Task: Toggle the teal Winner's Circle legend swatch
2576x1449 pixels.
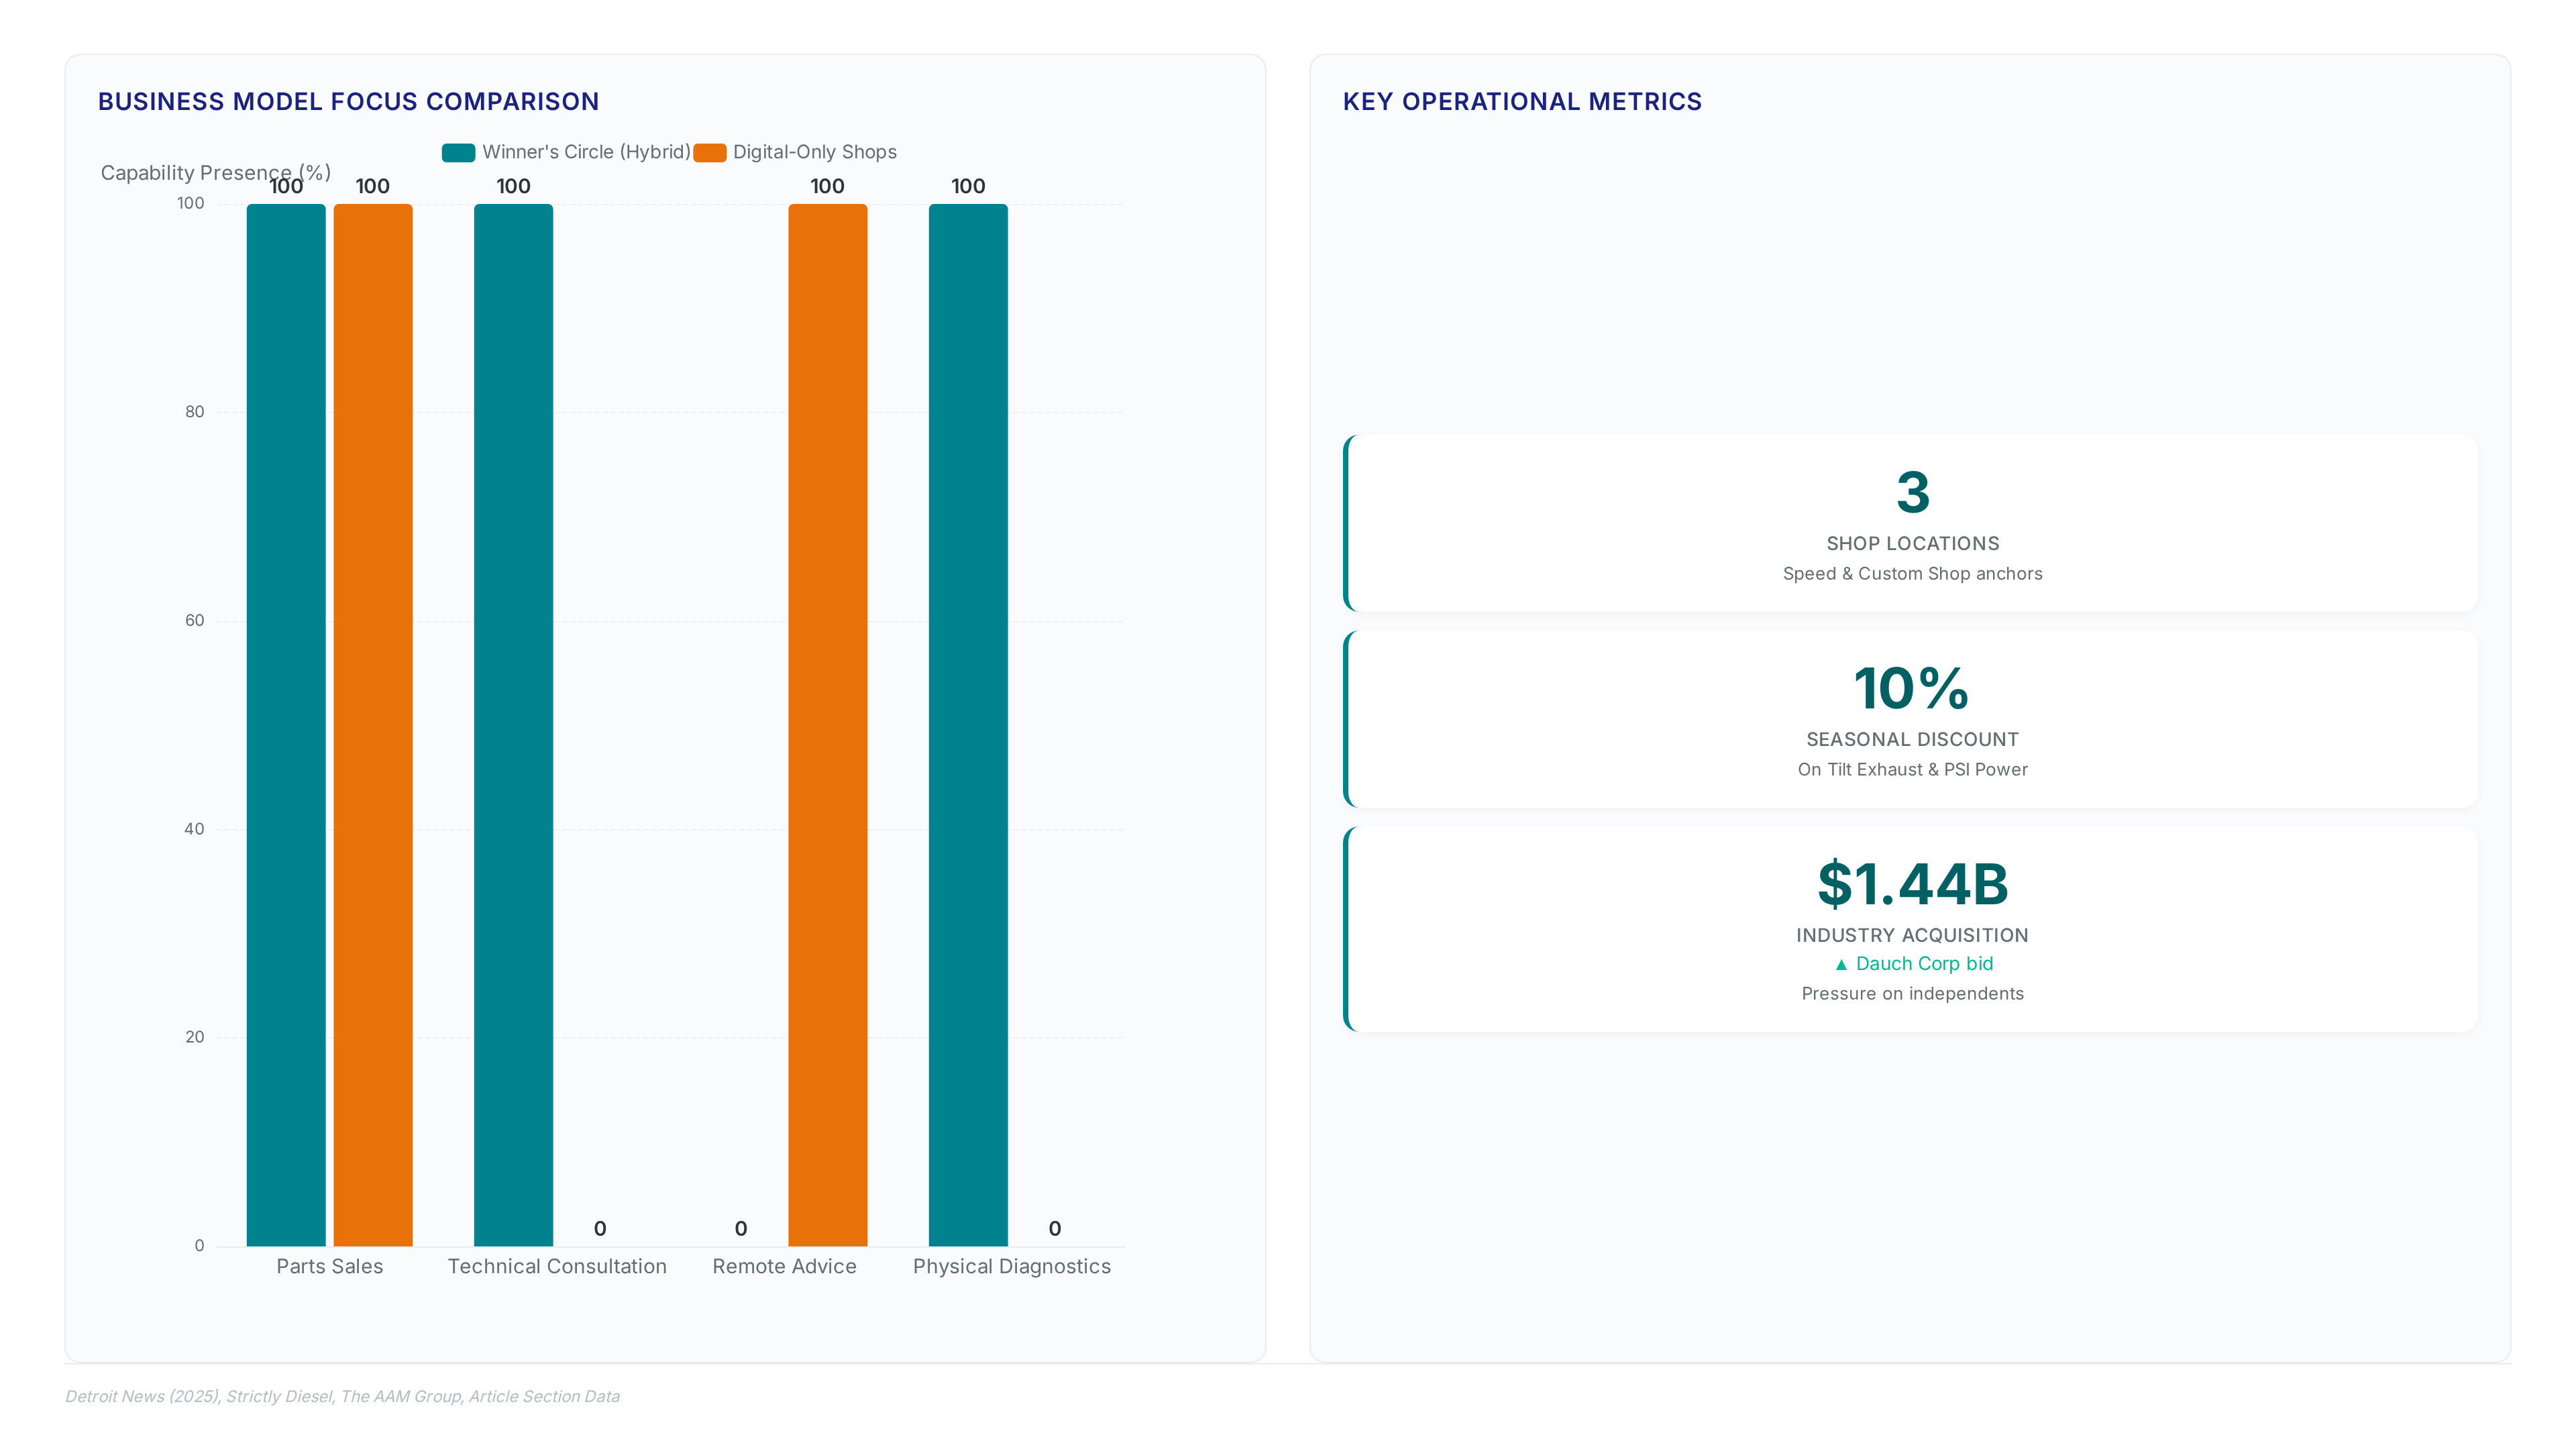Action: tap(458, 152)
